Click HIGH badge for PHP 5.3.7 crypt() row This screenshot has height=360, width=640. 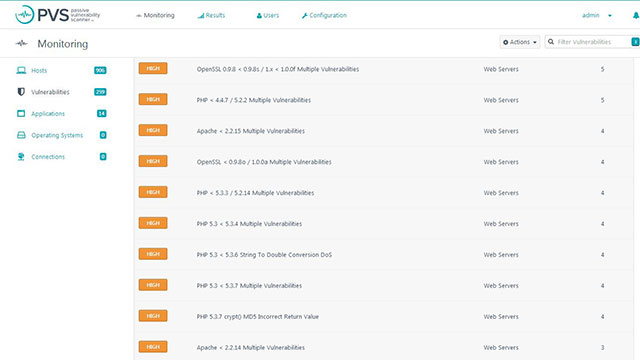point(153,316)
